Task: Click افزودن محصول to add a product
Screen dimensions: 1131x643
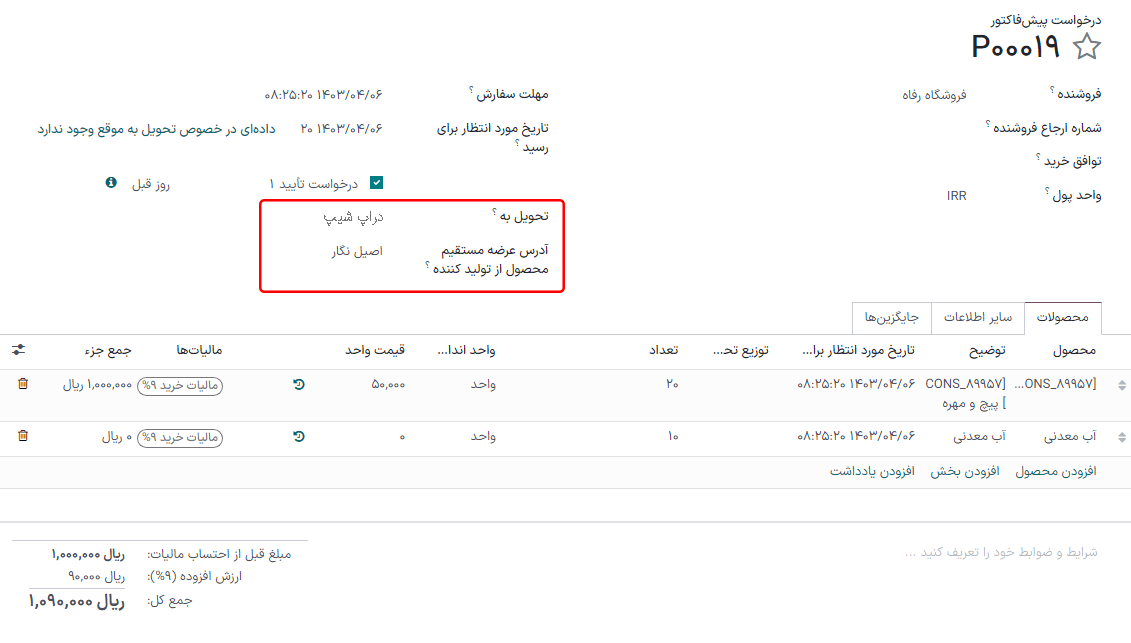Action: click(1056, 472)
